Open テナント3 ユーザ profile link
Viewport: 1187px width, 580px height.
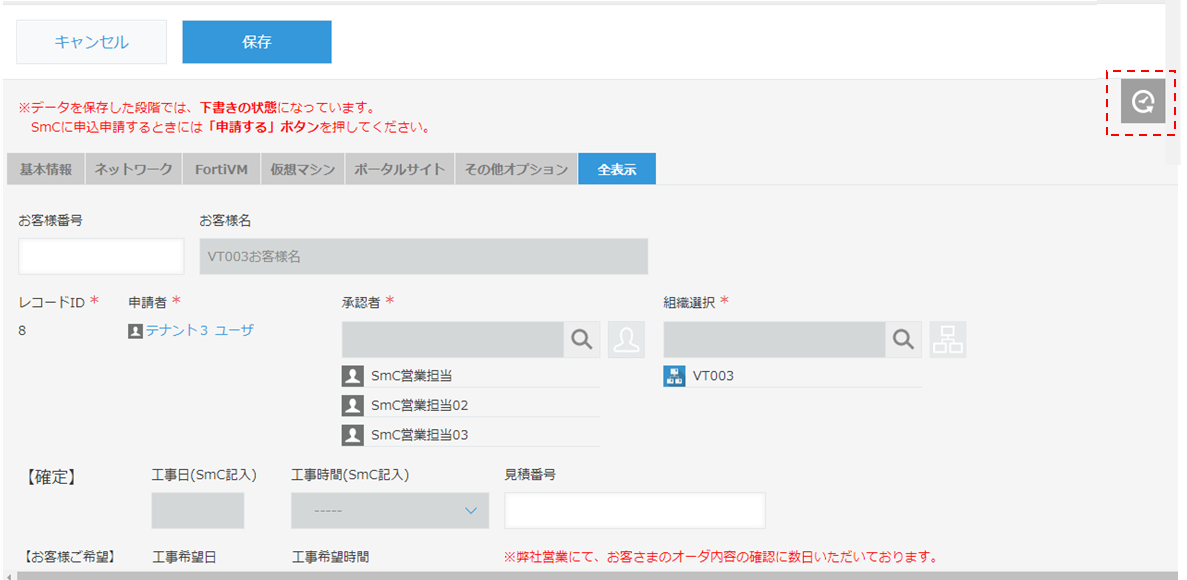point(200,331)
